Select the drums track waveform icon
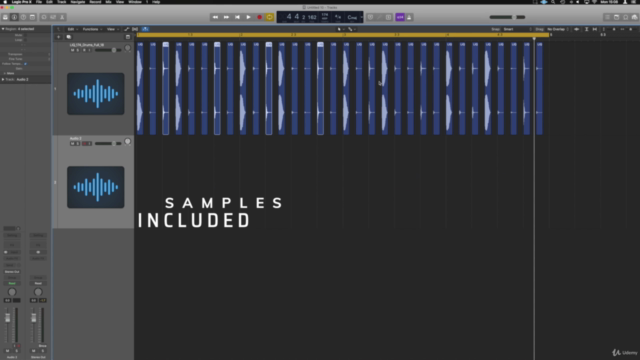Viewport: 640px width, 360px height. 96,94
